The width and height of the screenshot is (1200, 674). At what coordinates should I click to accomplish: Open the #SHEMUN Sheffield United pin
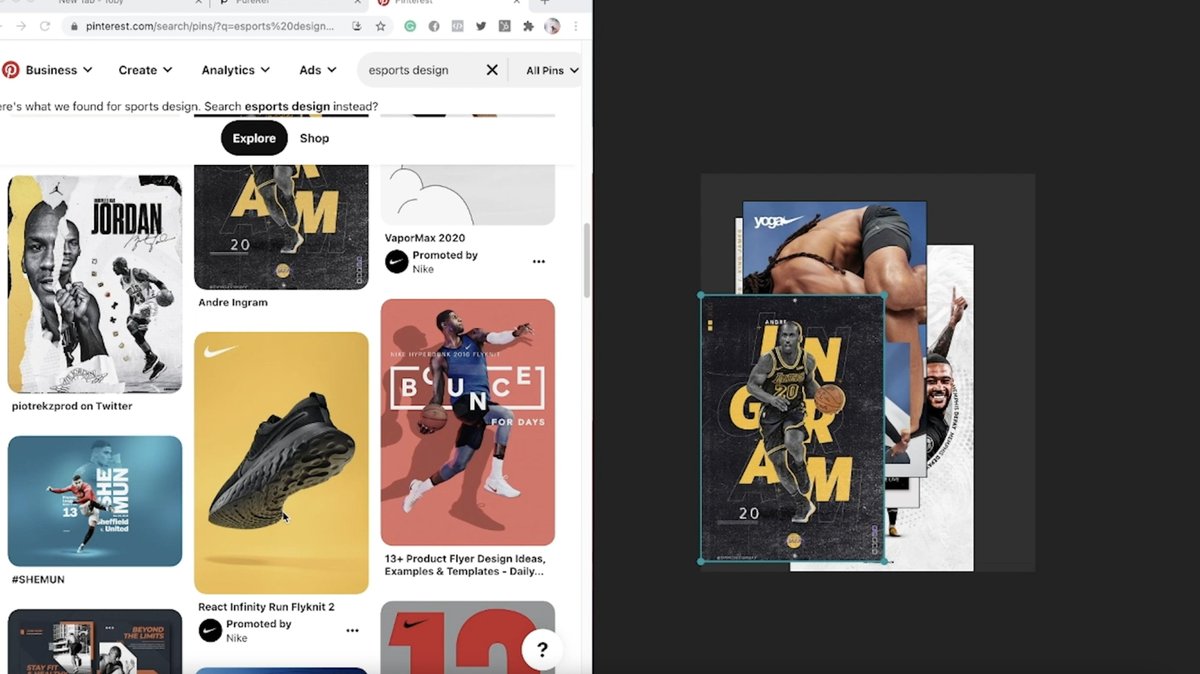(x=95, y=501)
